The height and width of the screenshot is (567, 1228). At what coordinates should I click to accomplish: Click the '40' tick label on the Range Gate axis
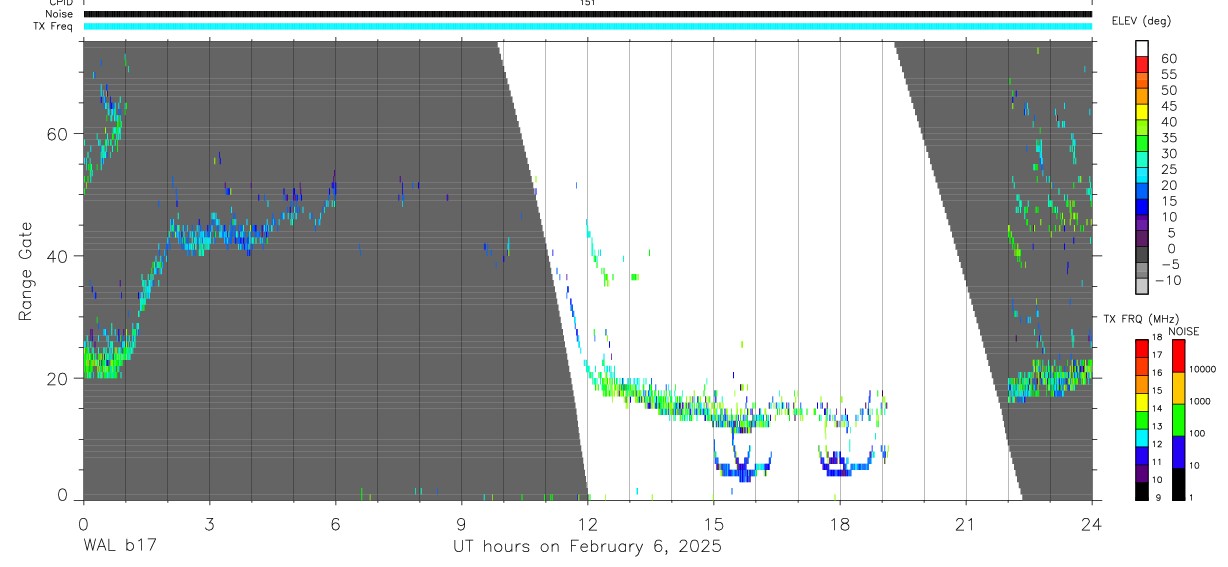click(57, 257)
